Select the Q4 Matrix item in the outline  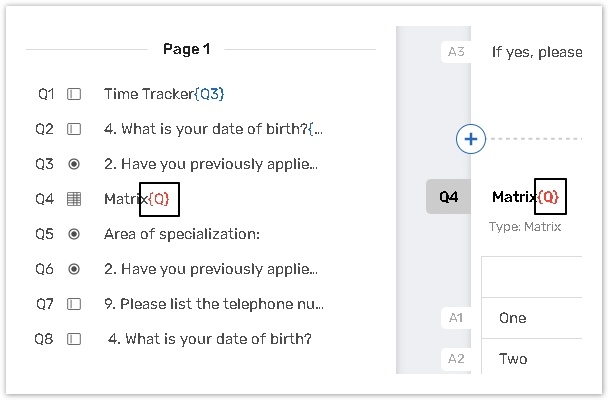[x=136, y=199]
